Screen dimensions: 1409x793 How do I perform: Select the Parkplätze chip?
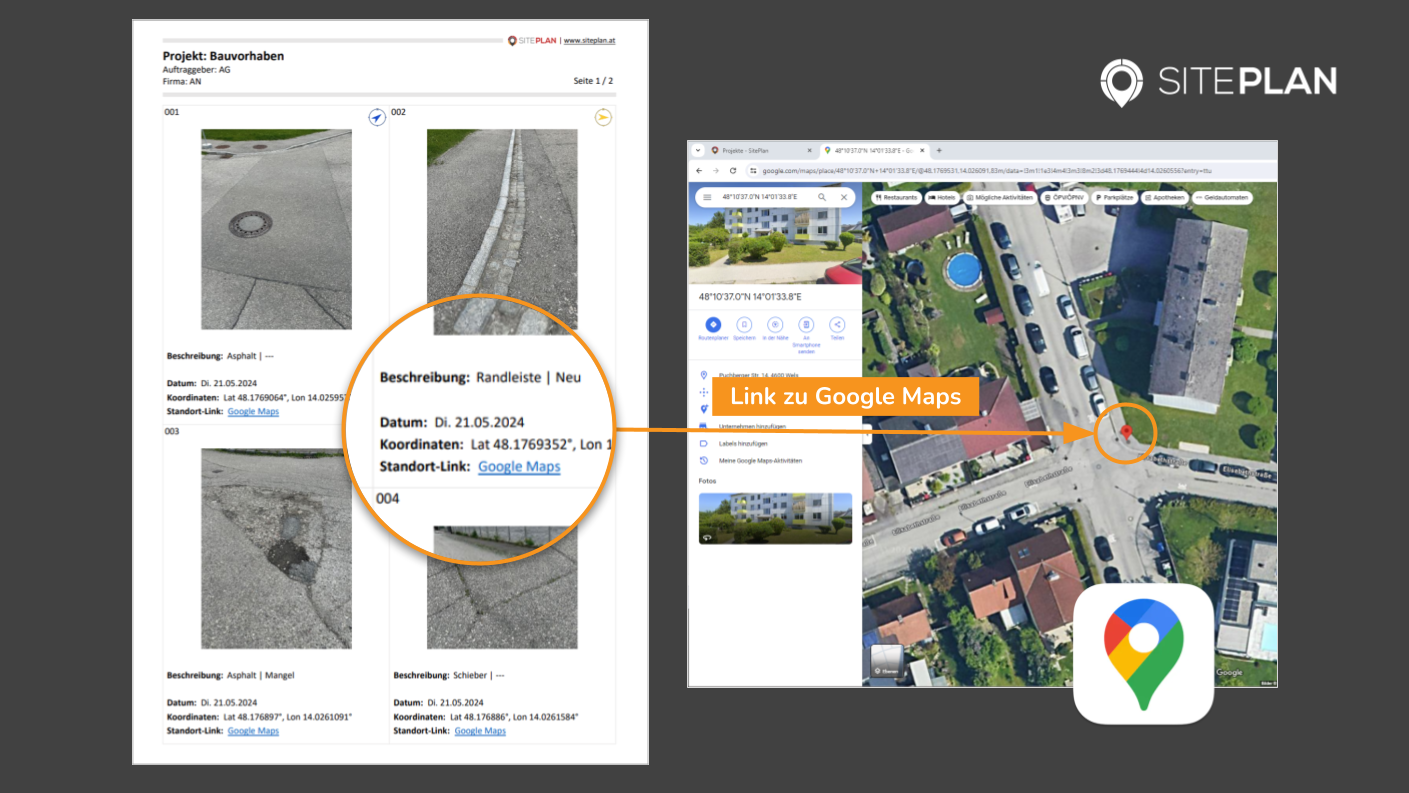1115,198
